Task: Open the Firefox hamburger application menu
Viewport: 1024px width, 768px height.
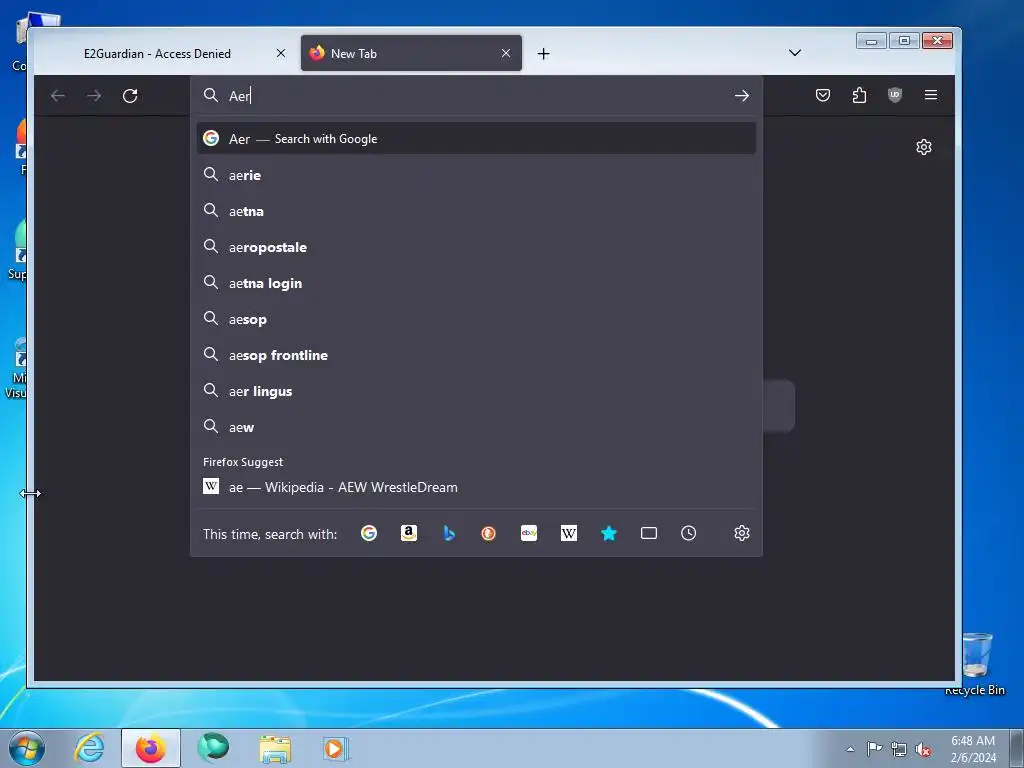Action: coord(931,95)
